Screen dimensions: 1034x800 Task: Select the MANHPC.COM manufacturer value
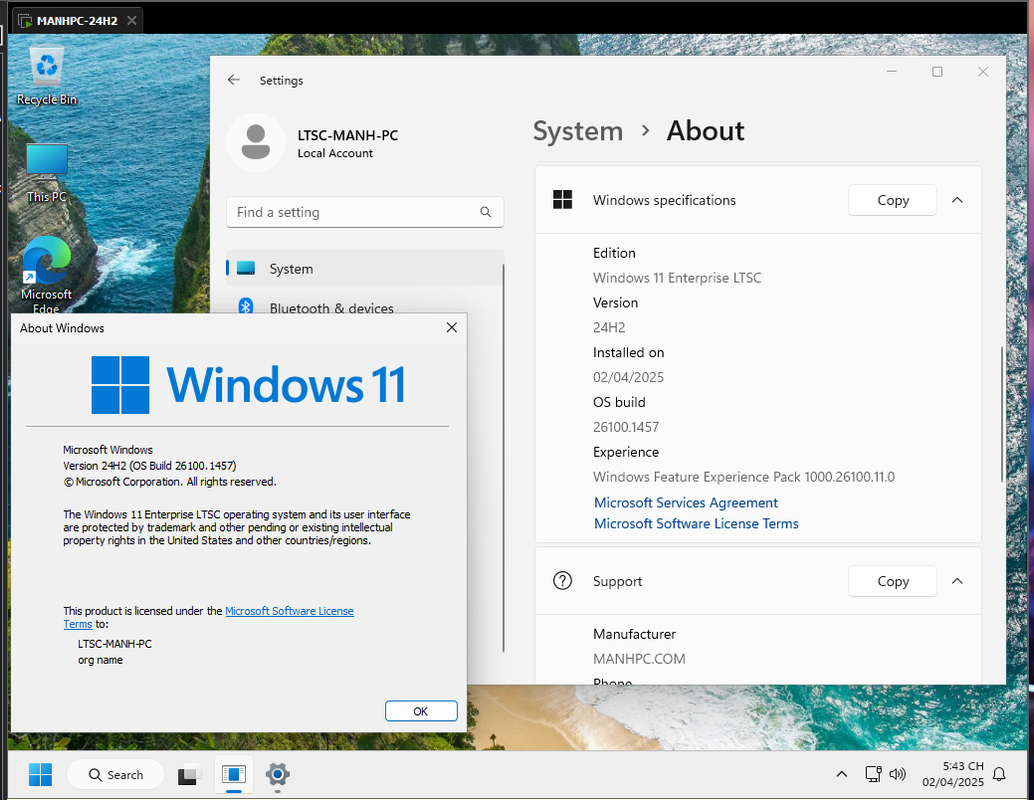pyautogui.click(x=639, y=659)
